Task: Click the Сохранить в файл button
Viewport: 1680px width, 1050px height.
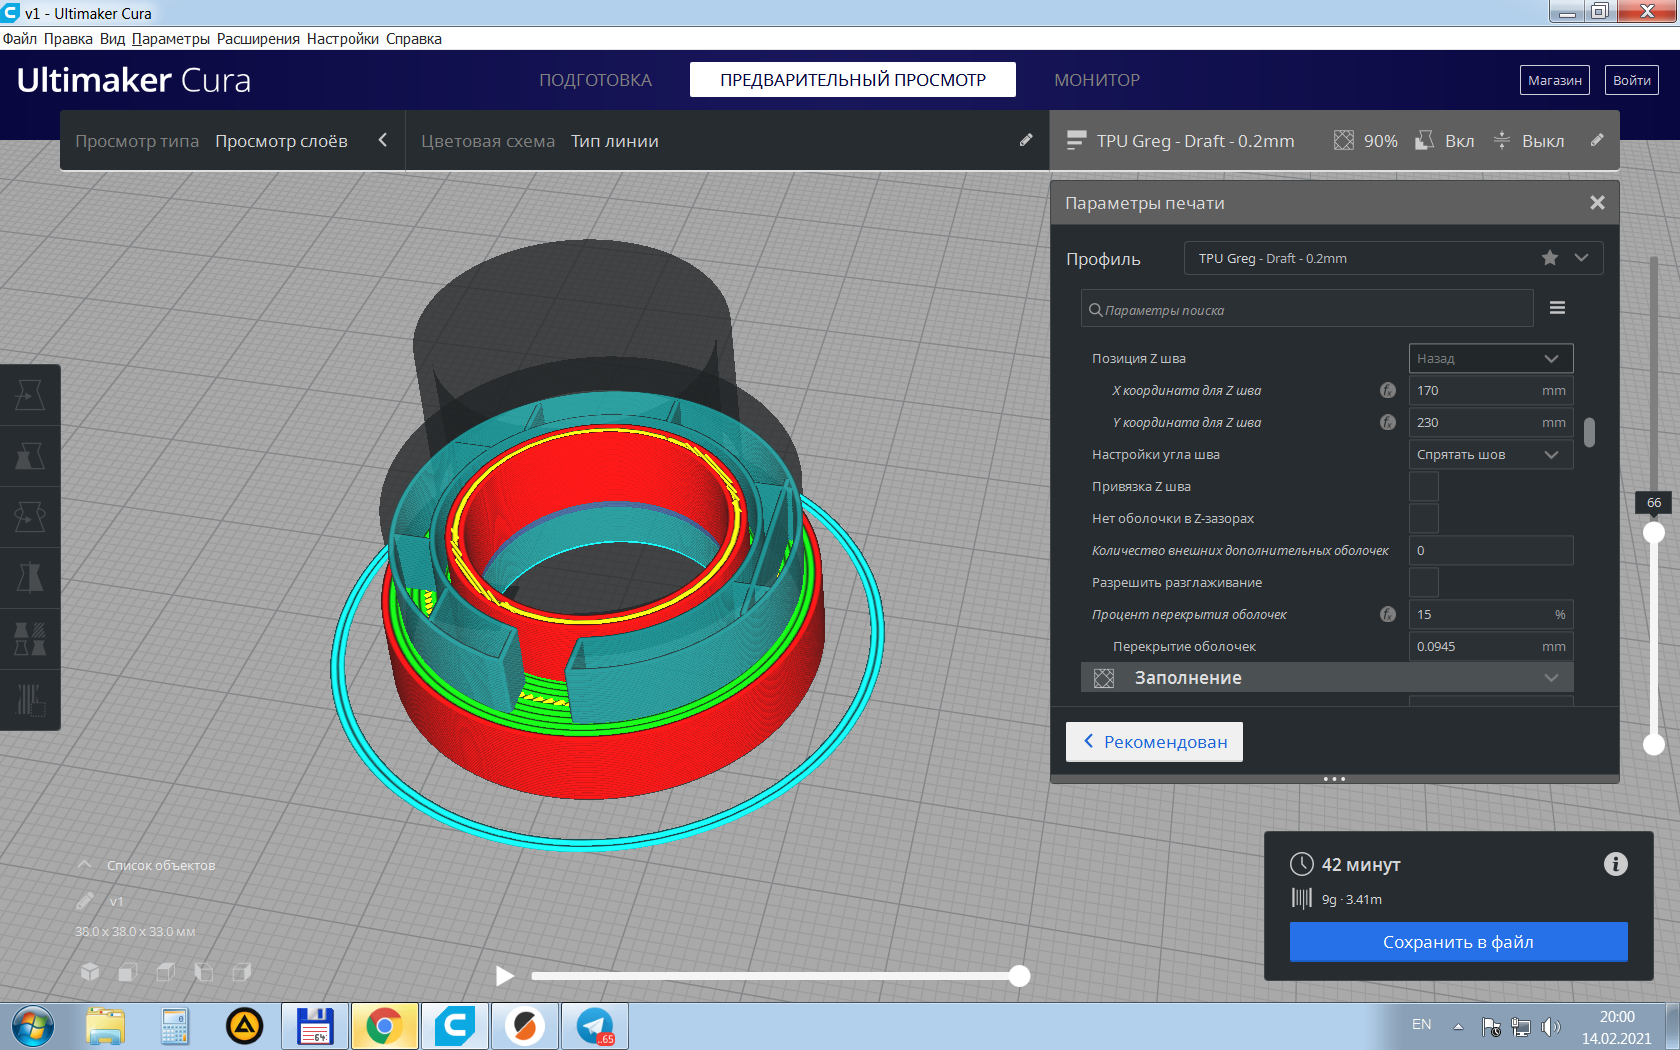Action: [1458, 942]
